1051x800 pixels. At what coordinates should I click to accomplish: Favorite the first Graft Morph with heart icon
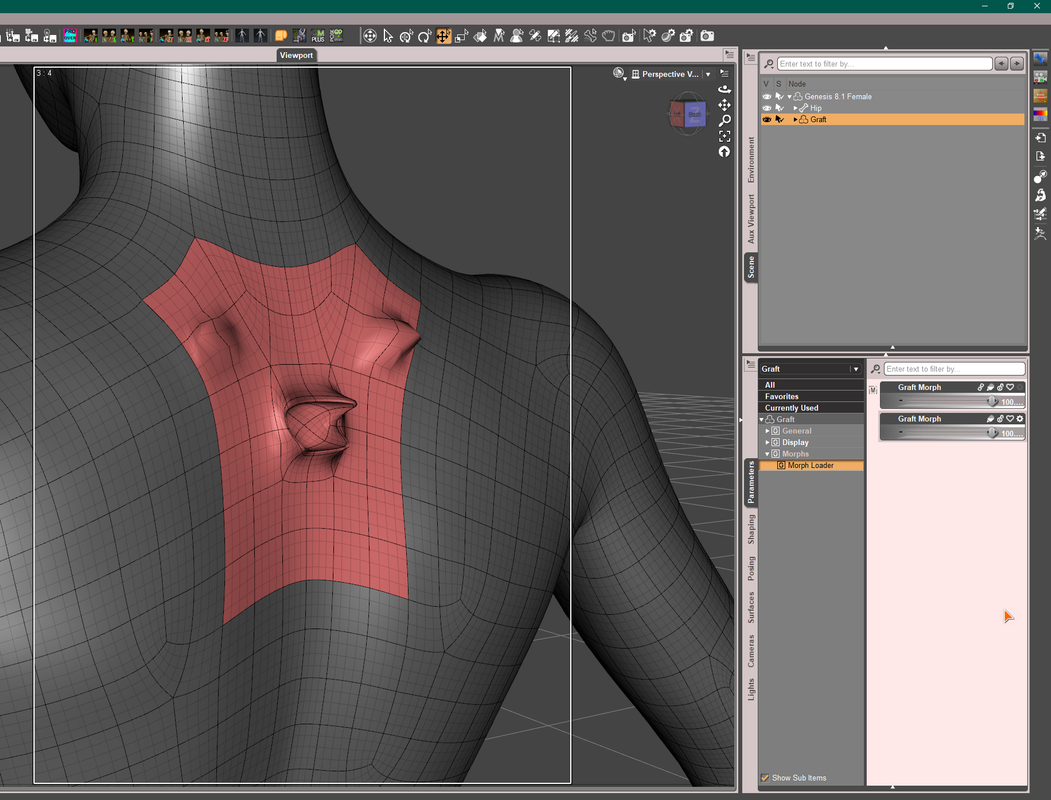tap(1010, 387)
